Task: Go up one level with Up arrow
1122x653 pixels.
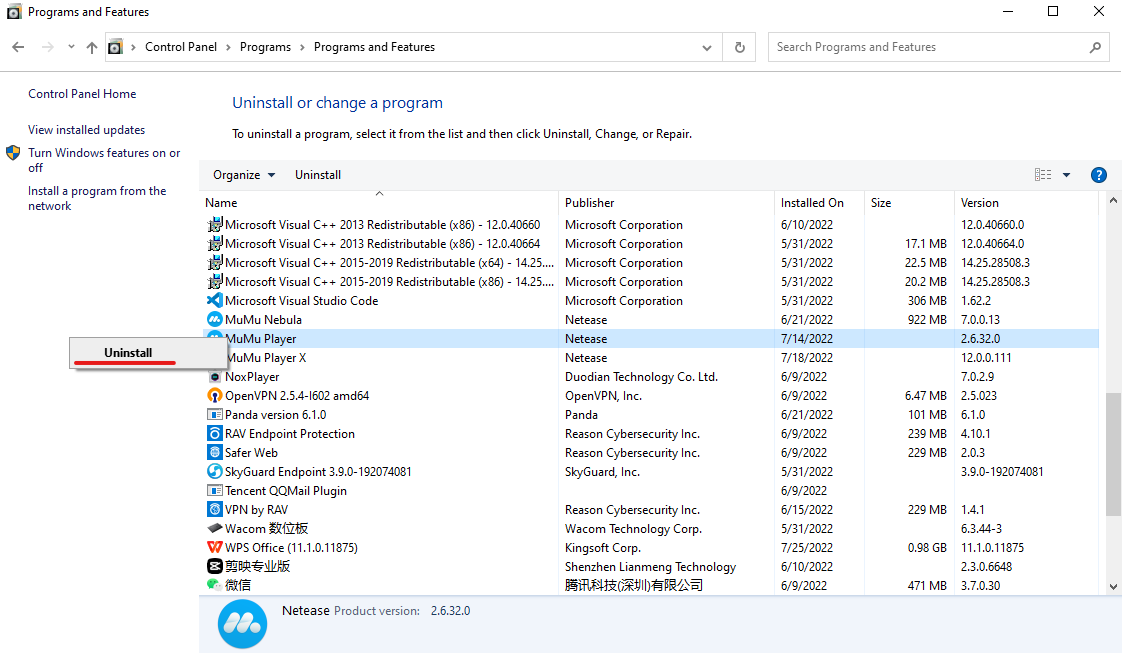Action: point(92,47)
